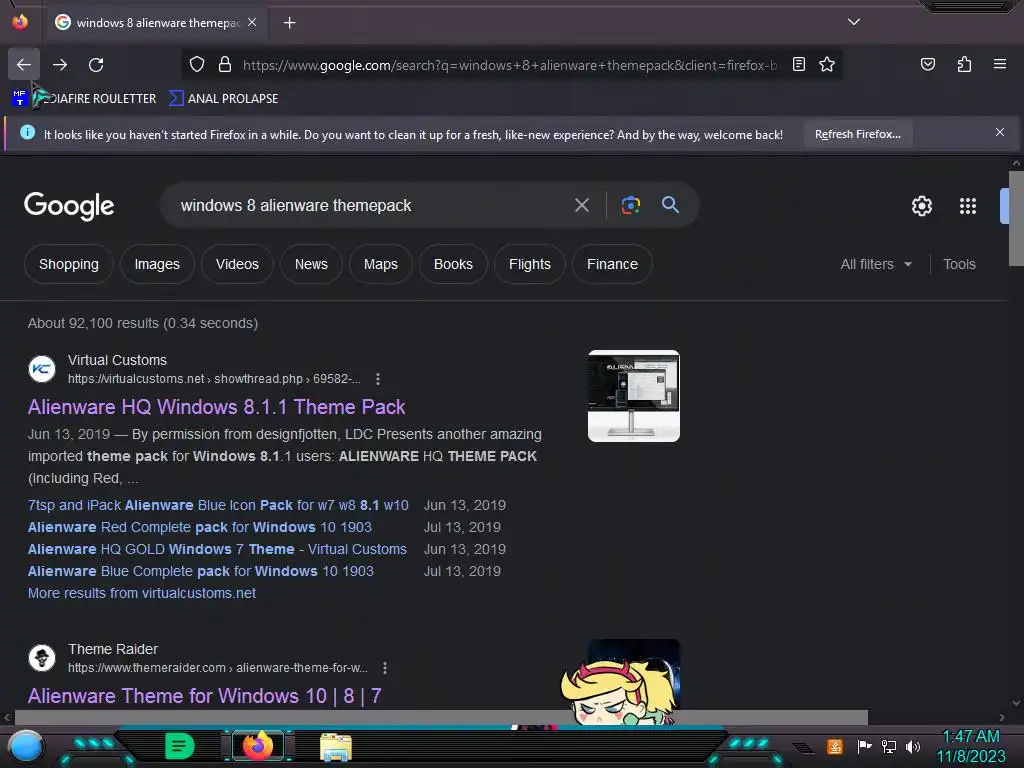Open tracking protection shield icon
Viewport: 1024px width, 768px height.
197,65
